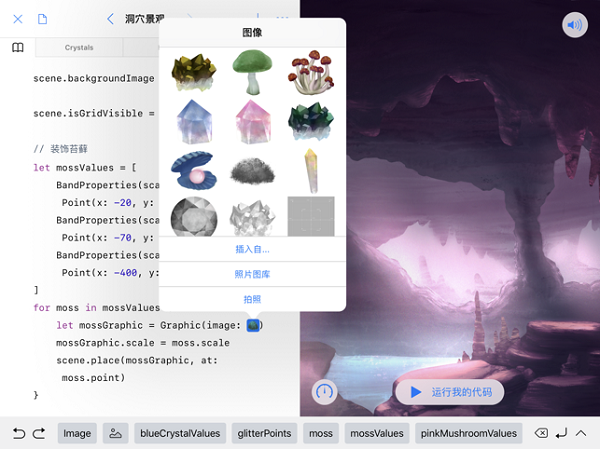Insert pinkMushroomValues suggestion
This screenshot has width=600, height=449.
(x=469, y=433)
